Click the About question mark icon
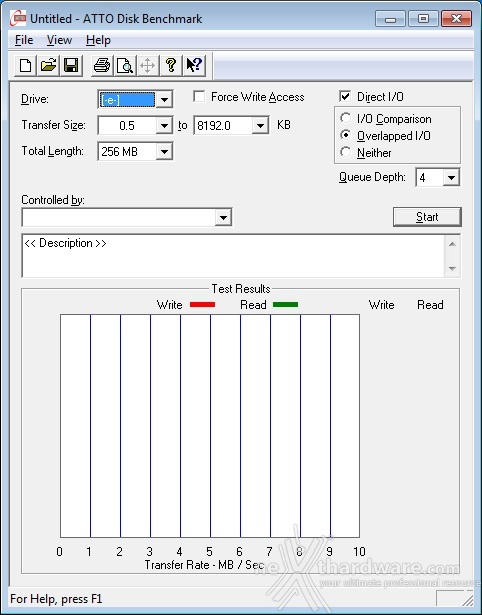482x615 pixels. (171, 65)
